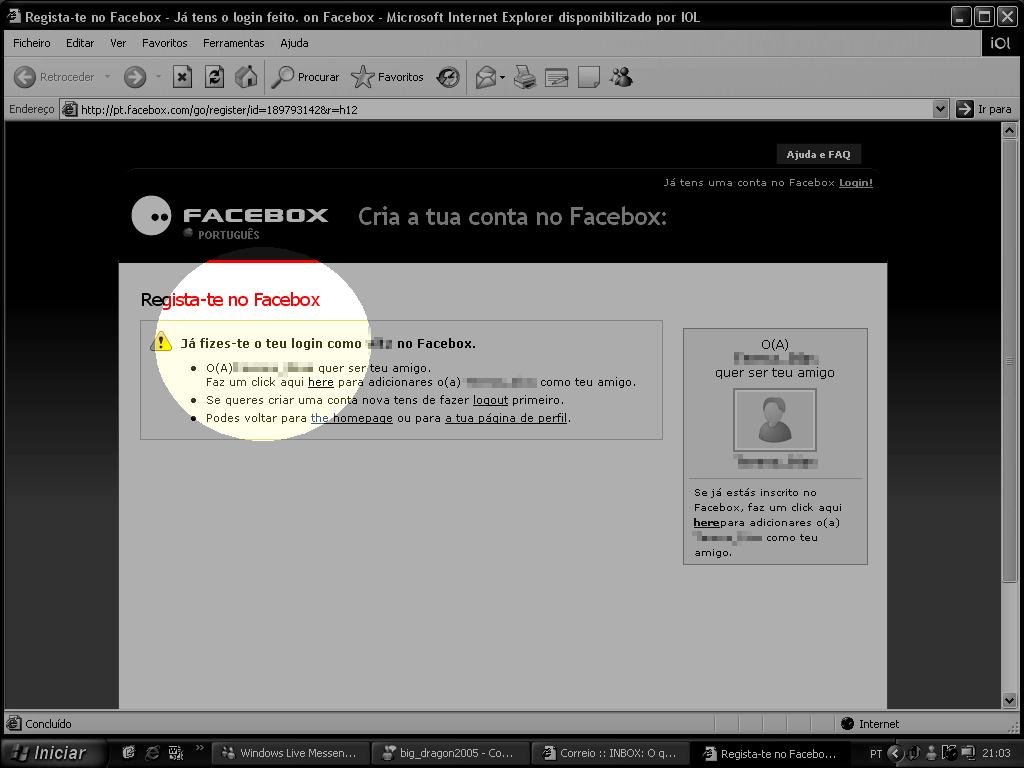Open 'a tua página de perfil' link
The image size is (1024, 768).
click(x=506, y=419)
